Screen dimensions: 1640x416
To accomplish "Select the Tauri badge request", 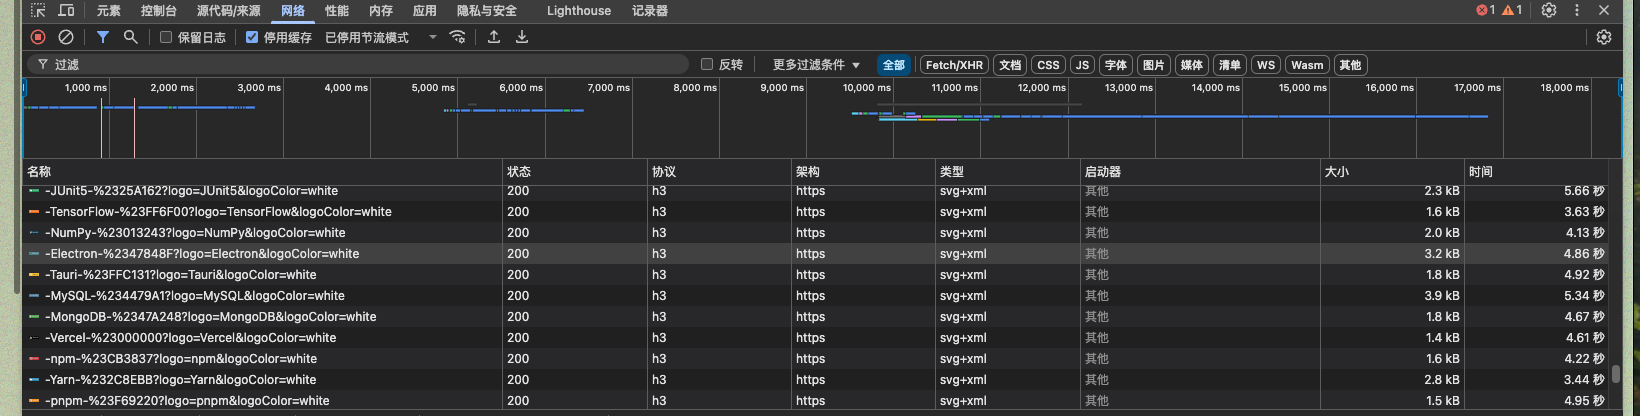I will 816,275.
